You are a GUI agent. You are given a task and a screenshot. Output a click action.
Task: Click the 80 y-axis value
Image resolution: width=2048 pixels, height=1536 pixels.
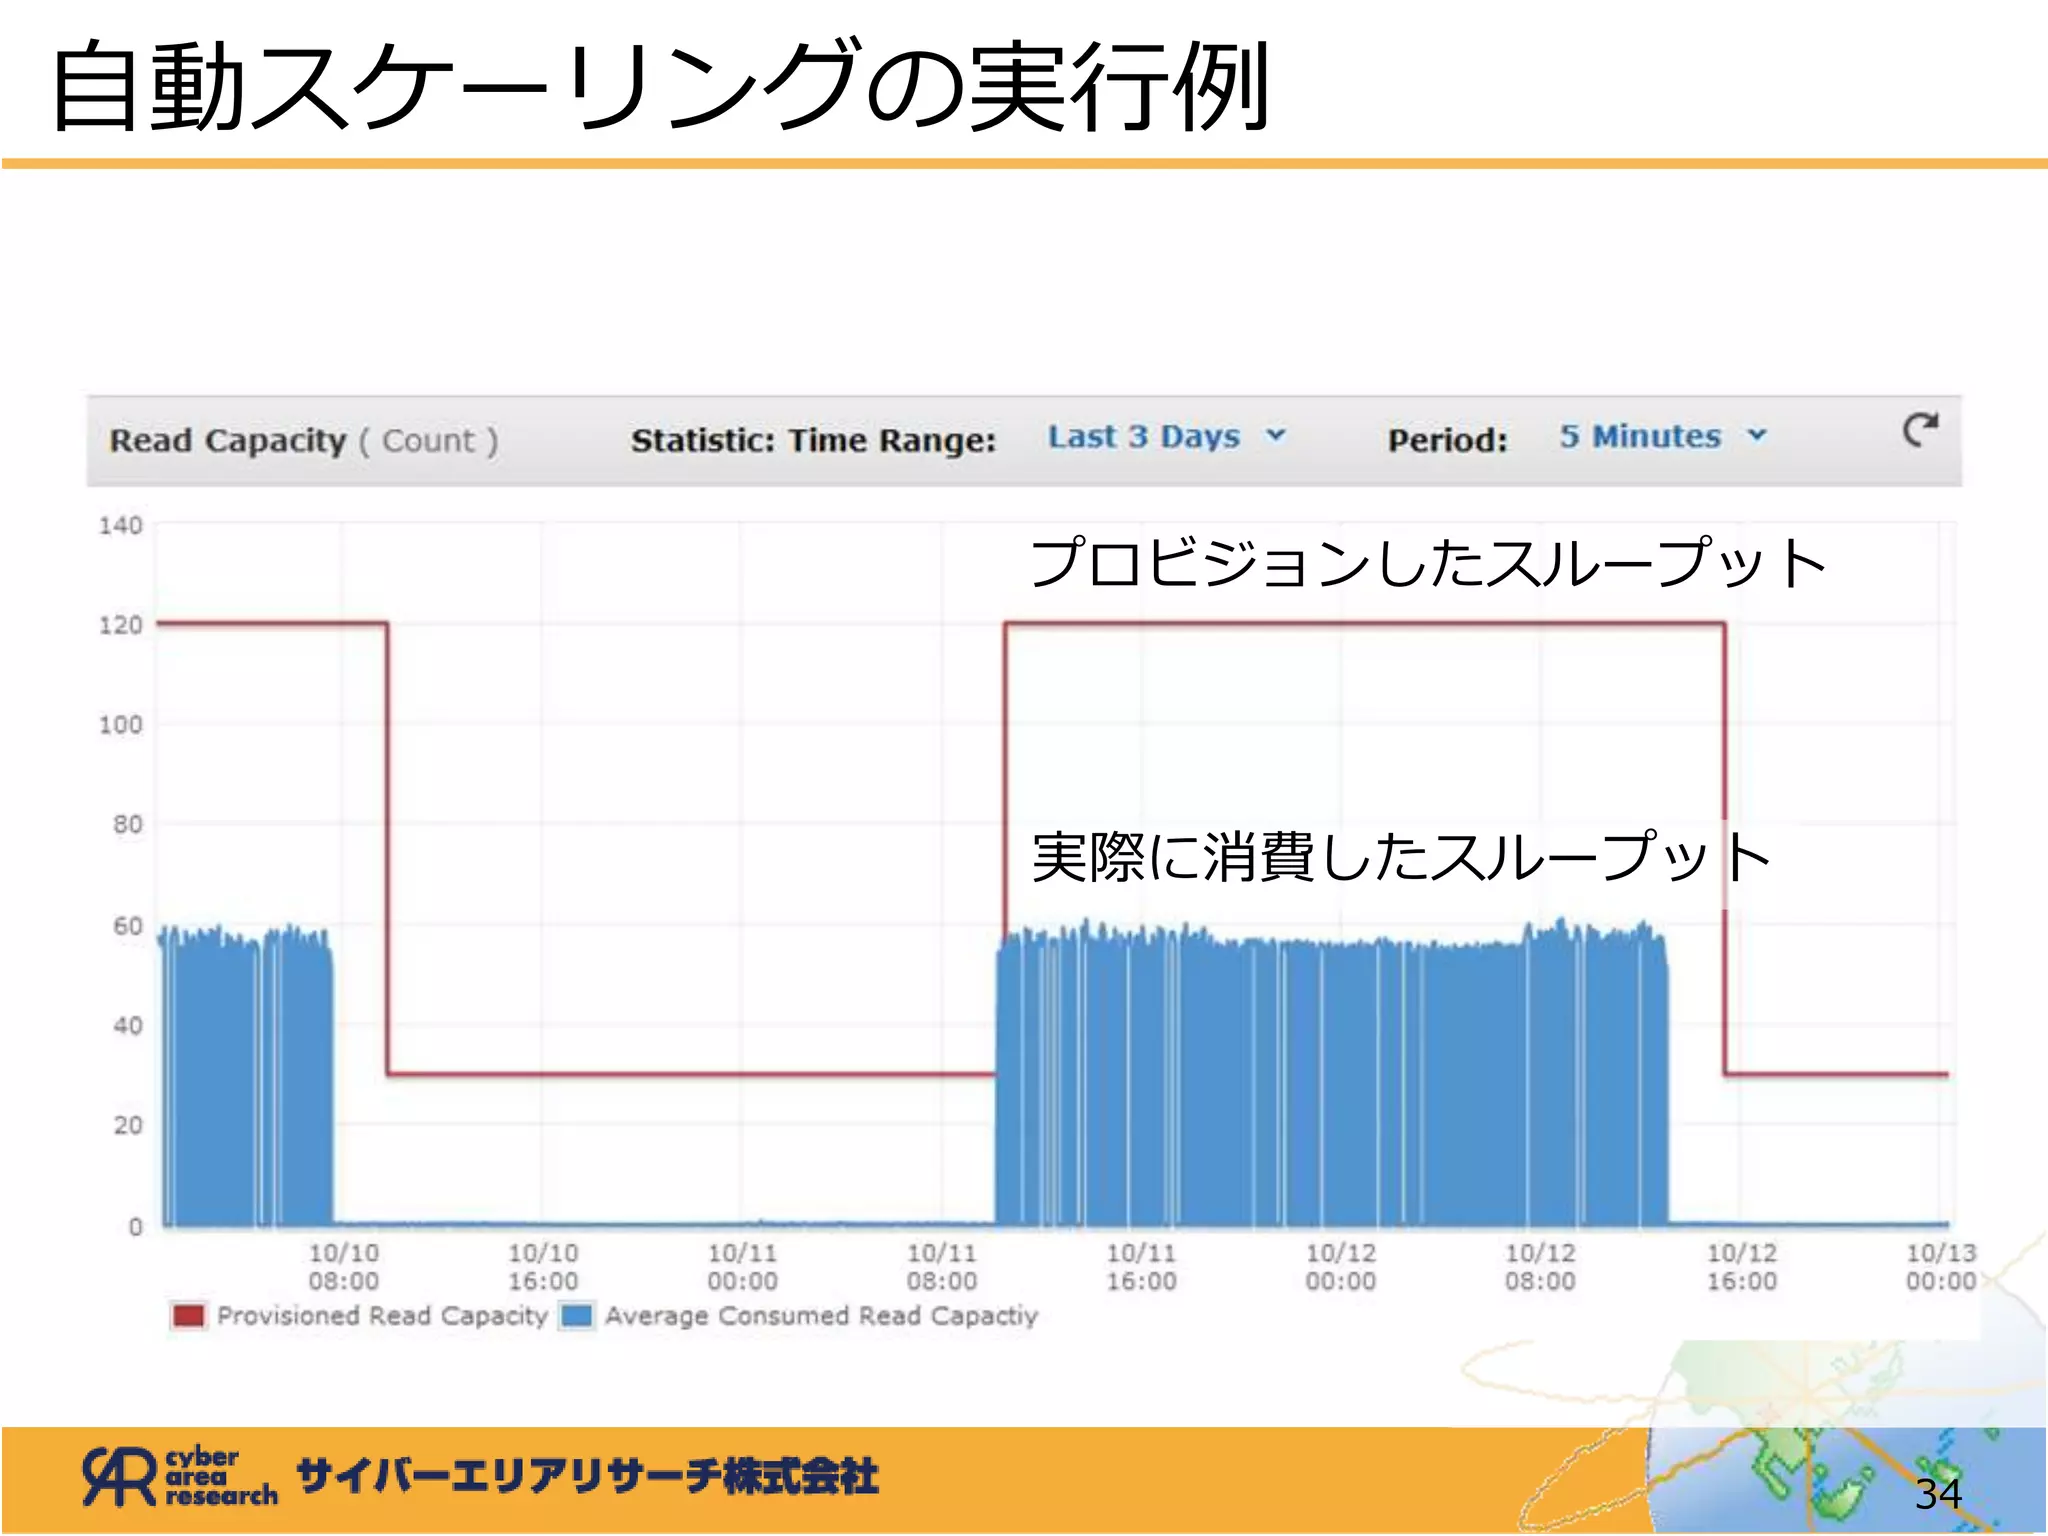pyautogui.click(x=128, y=825)
